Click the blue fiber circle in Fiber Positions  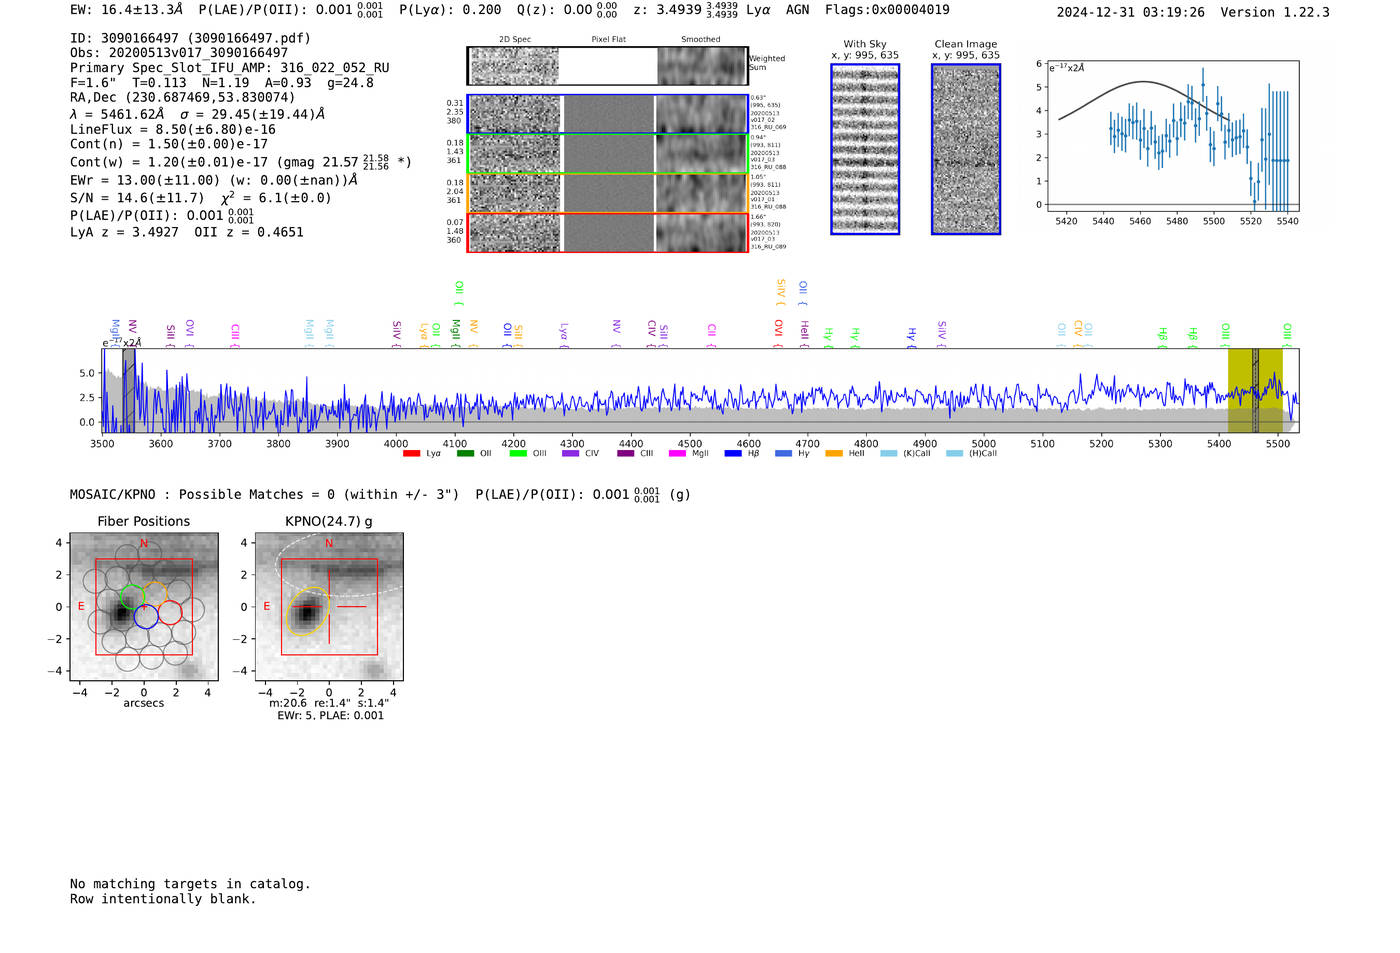[x=146, y=616]
